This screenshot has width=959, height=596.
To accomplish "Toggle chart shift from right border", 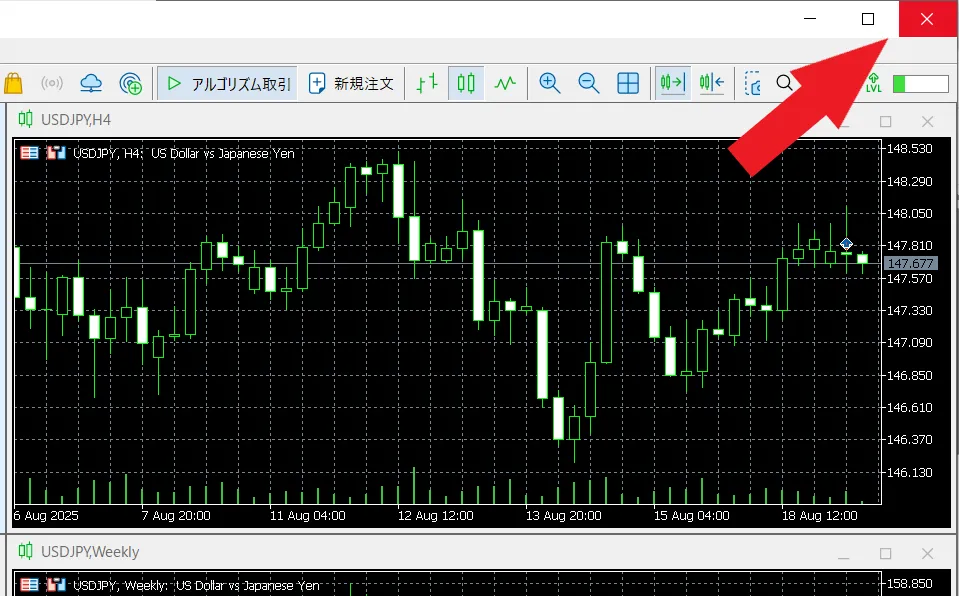I will click(711, 83).
